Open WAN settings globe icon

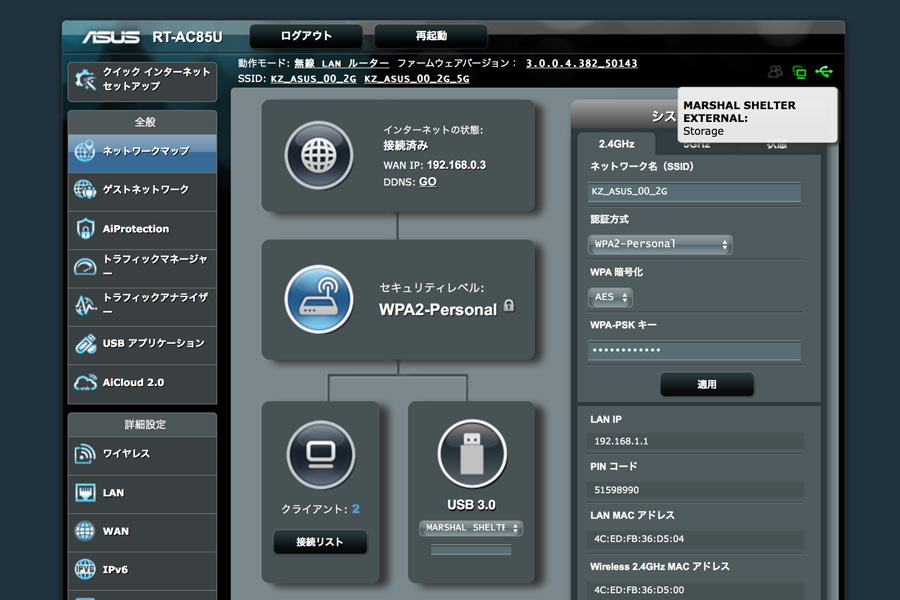click(x=85, y=531)
